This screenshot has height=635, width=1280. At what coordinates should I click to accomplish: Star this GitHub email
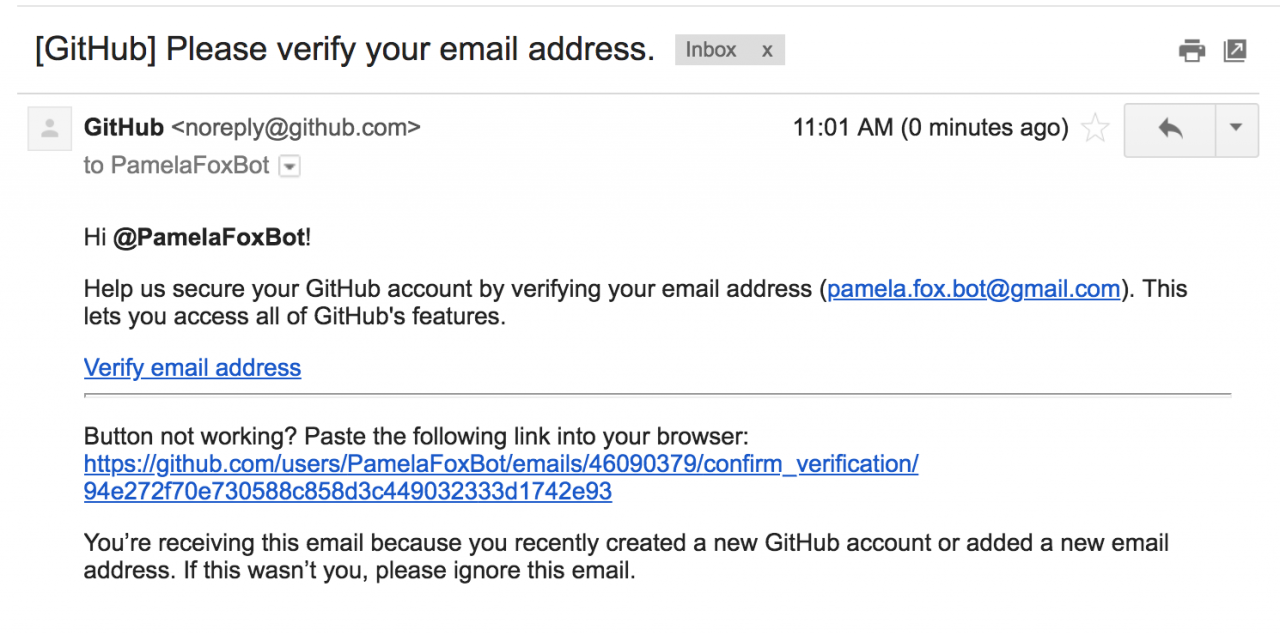coord(1096,128)
